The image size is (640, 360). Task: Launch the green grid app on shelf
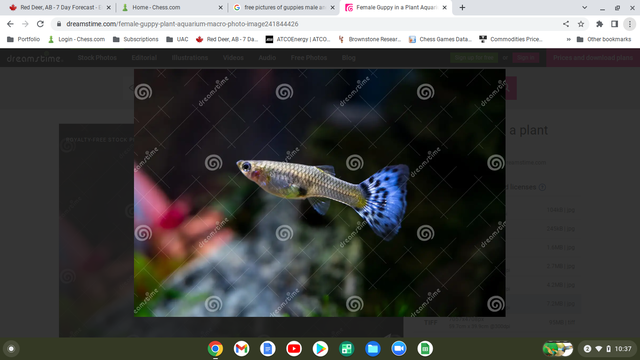346,349
